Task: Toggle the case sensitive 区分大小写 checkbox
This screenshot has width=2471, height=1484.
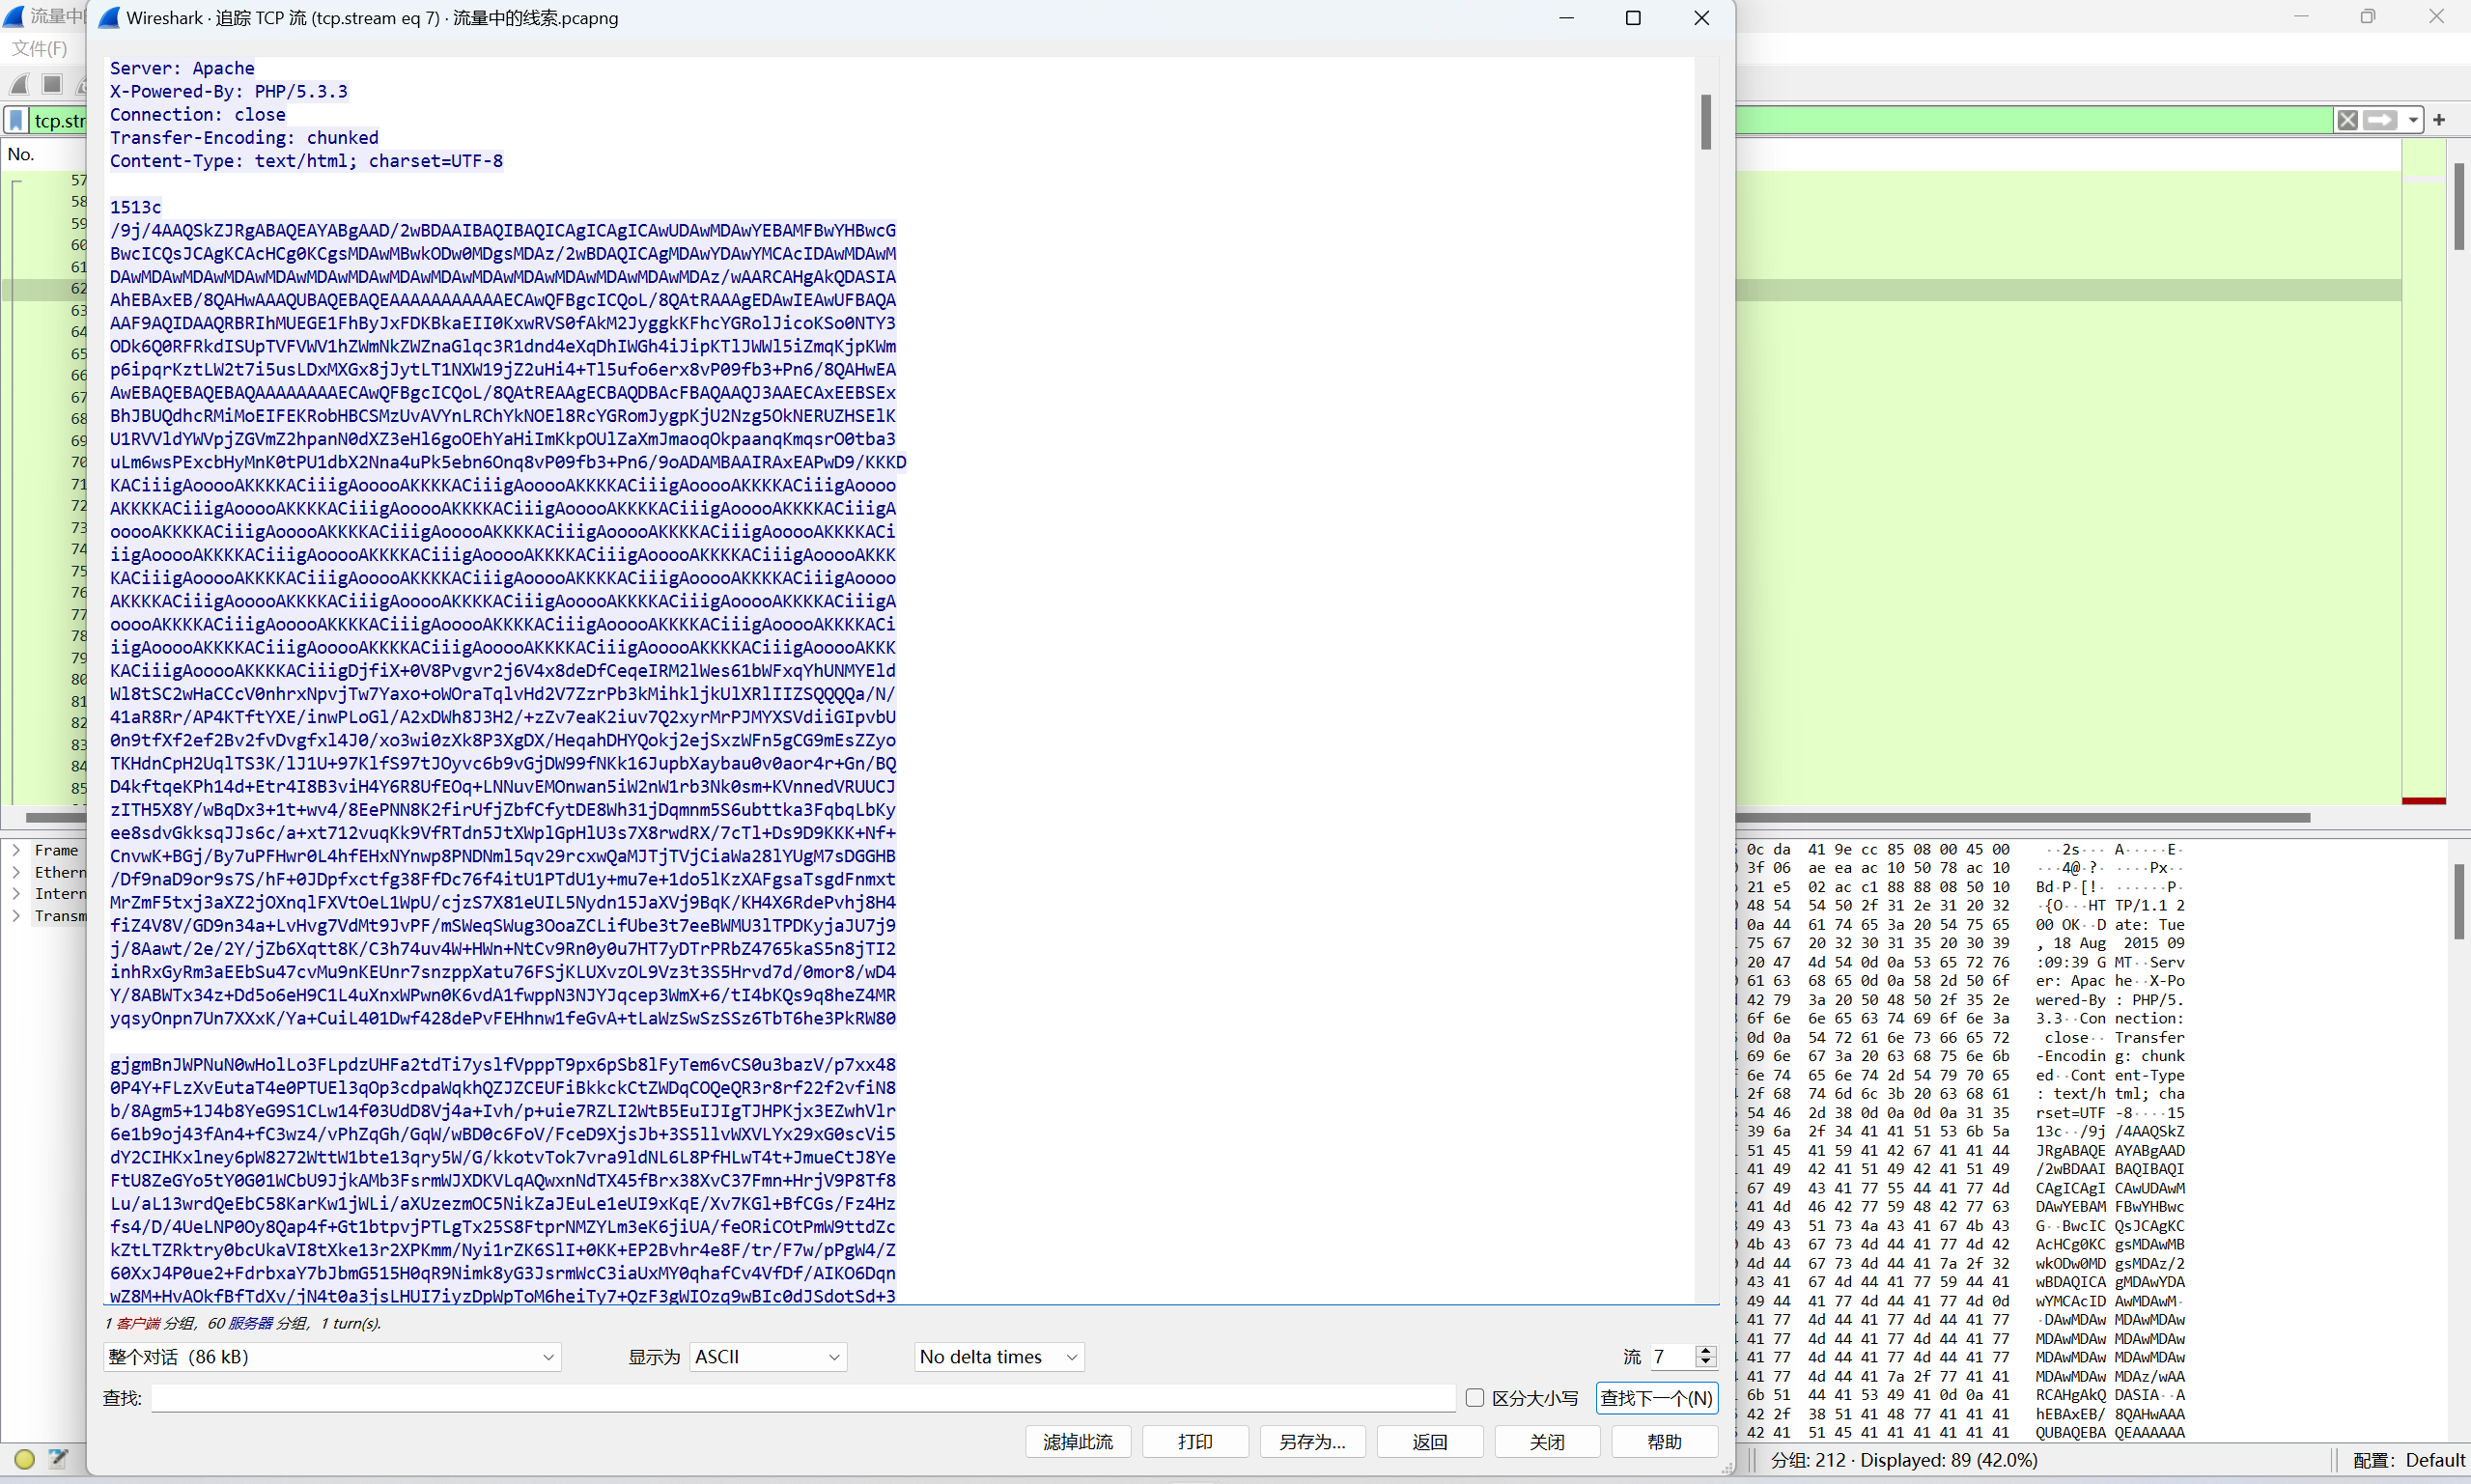Action: pos(1474,1398)
